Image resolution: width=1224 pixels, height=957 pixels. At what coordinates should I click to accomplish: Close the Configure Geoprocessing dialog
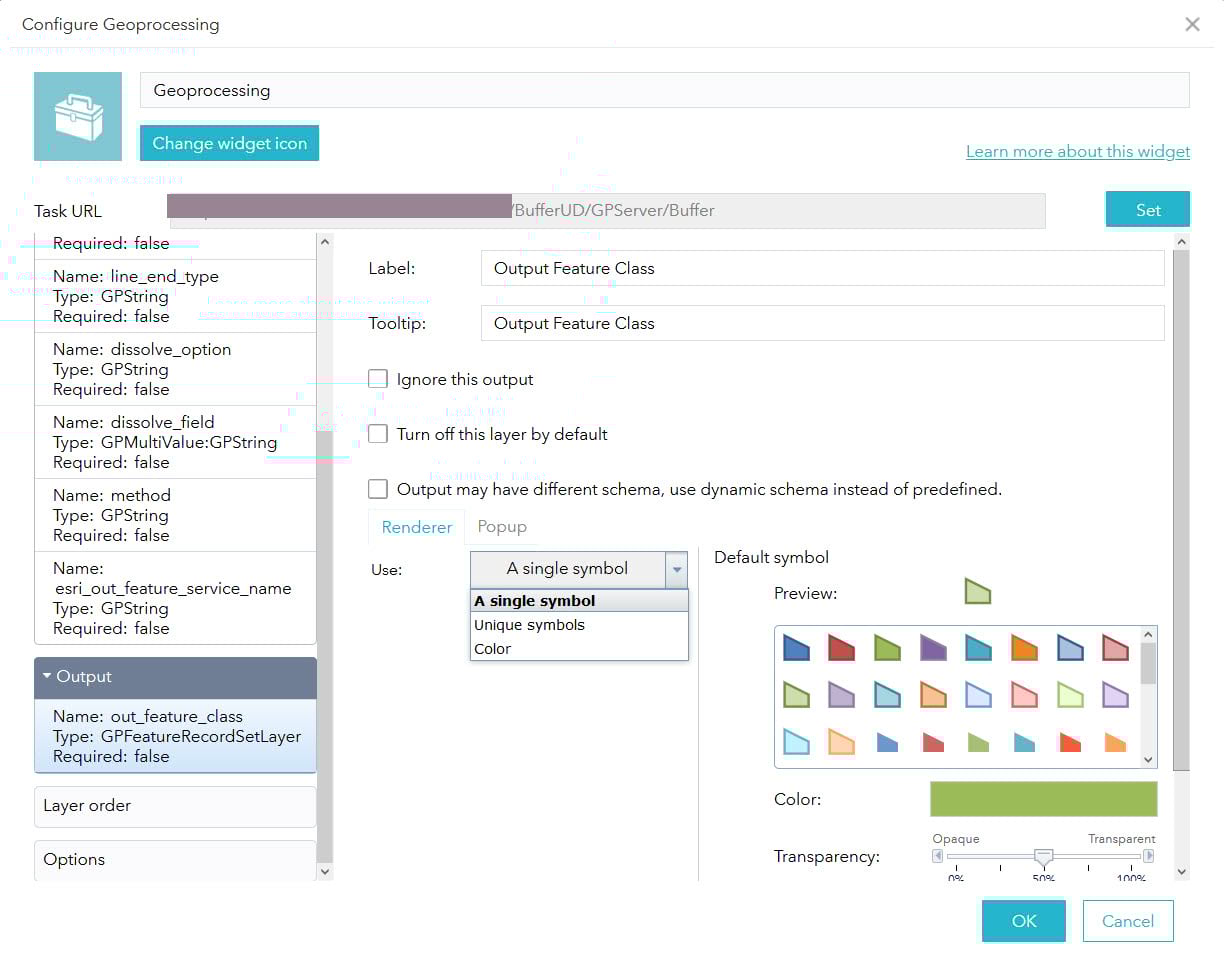1192,24
